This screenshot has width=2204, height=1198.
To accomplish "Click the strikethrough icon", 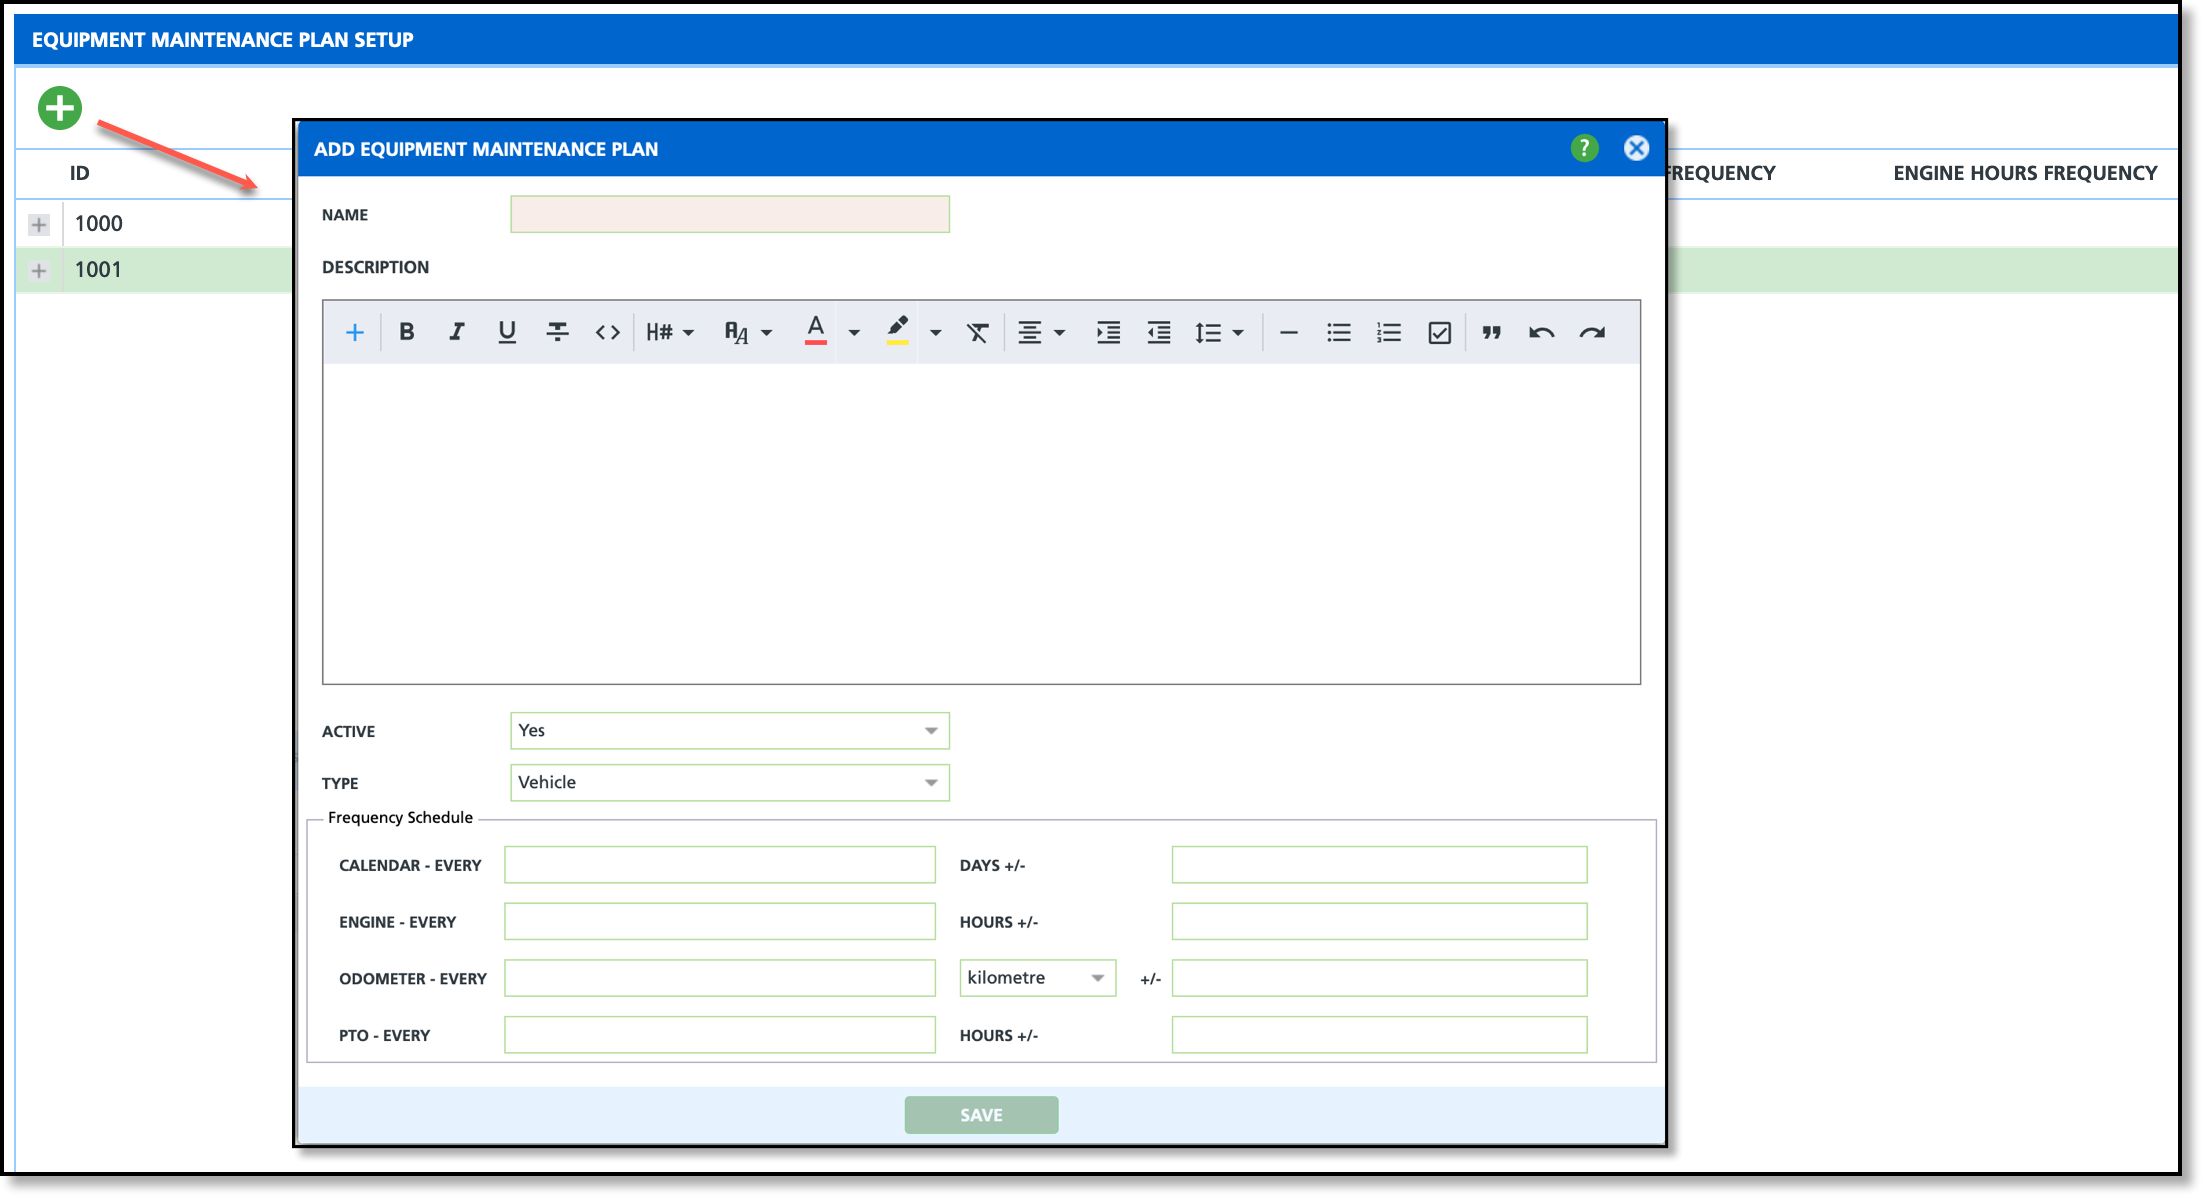I will (x=557, y=332).
